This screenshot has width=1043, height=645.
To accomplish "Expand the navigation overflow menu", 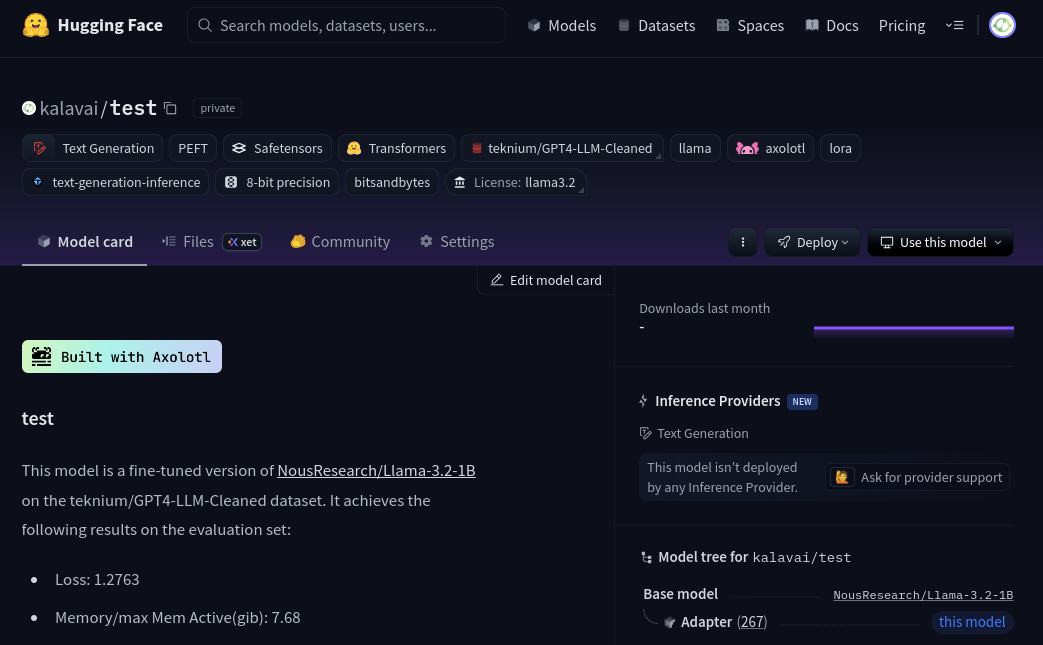I will 954,26.
